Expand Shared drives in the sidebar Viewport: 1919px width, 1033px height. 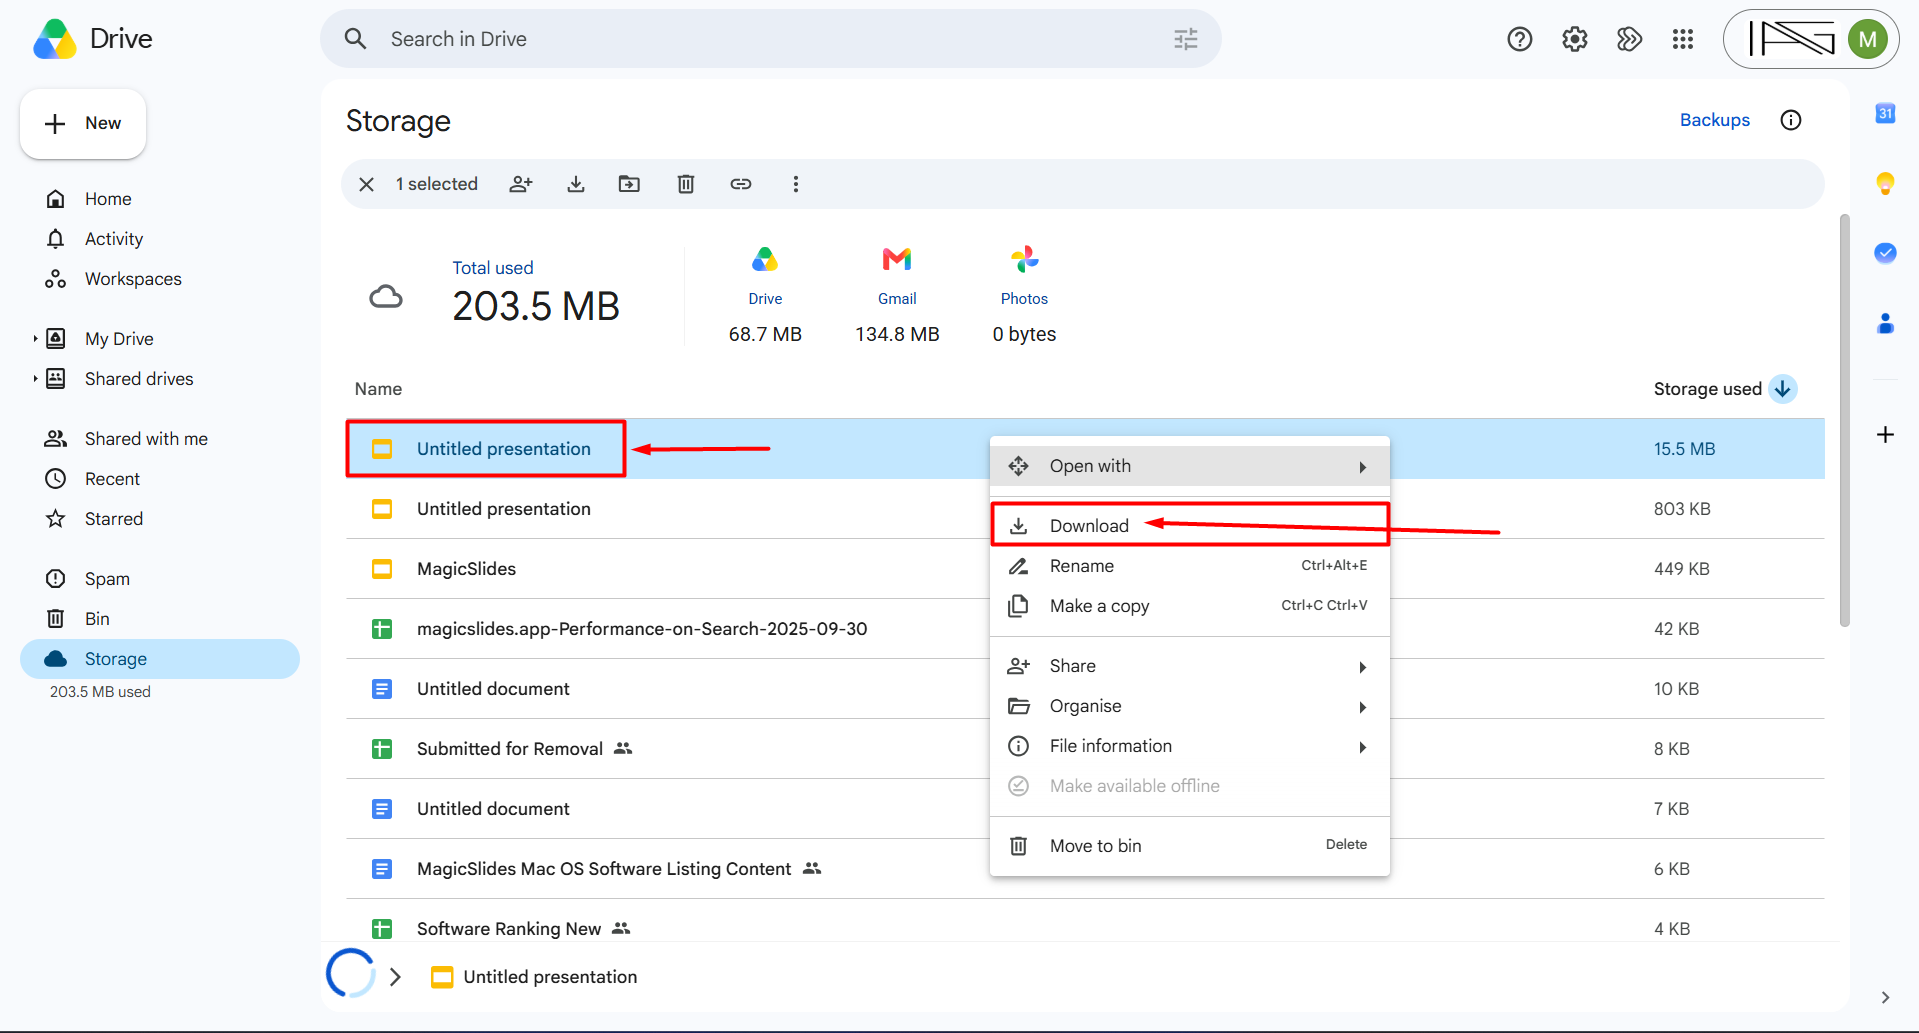35,379
